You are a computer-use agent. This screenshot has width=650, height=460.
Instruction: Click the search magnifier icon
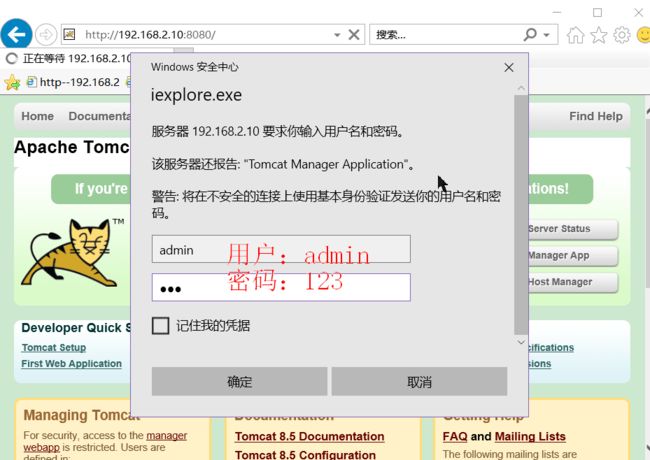click(x=530, y=34)
